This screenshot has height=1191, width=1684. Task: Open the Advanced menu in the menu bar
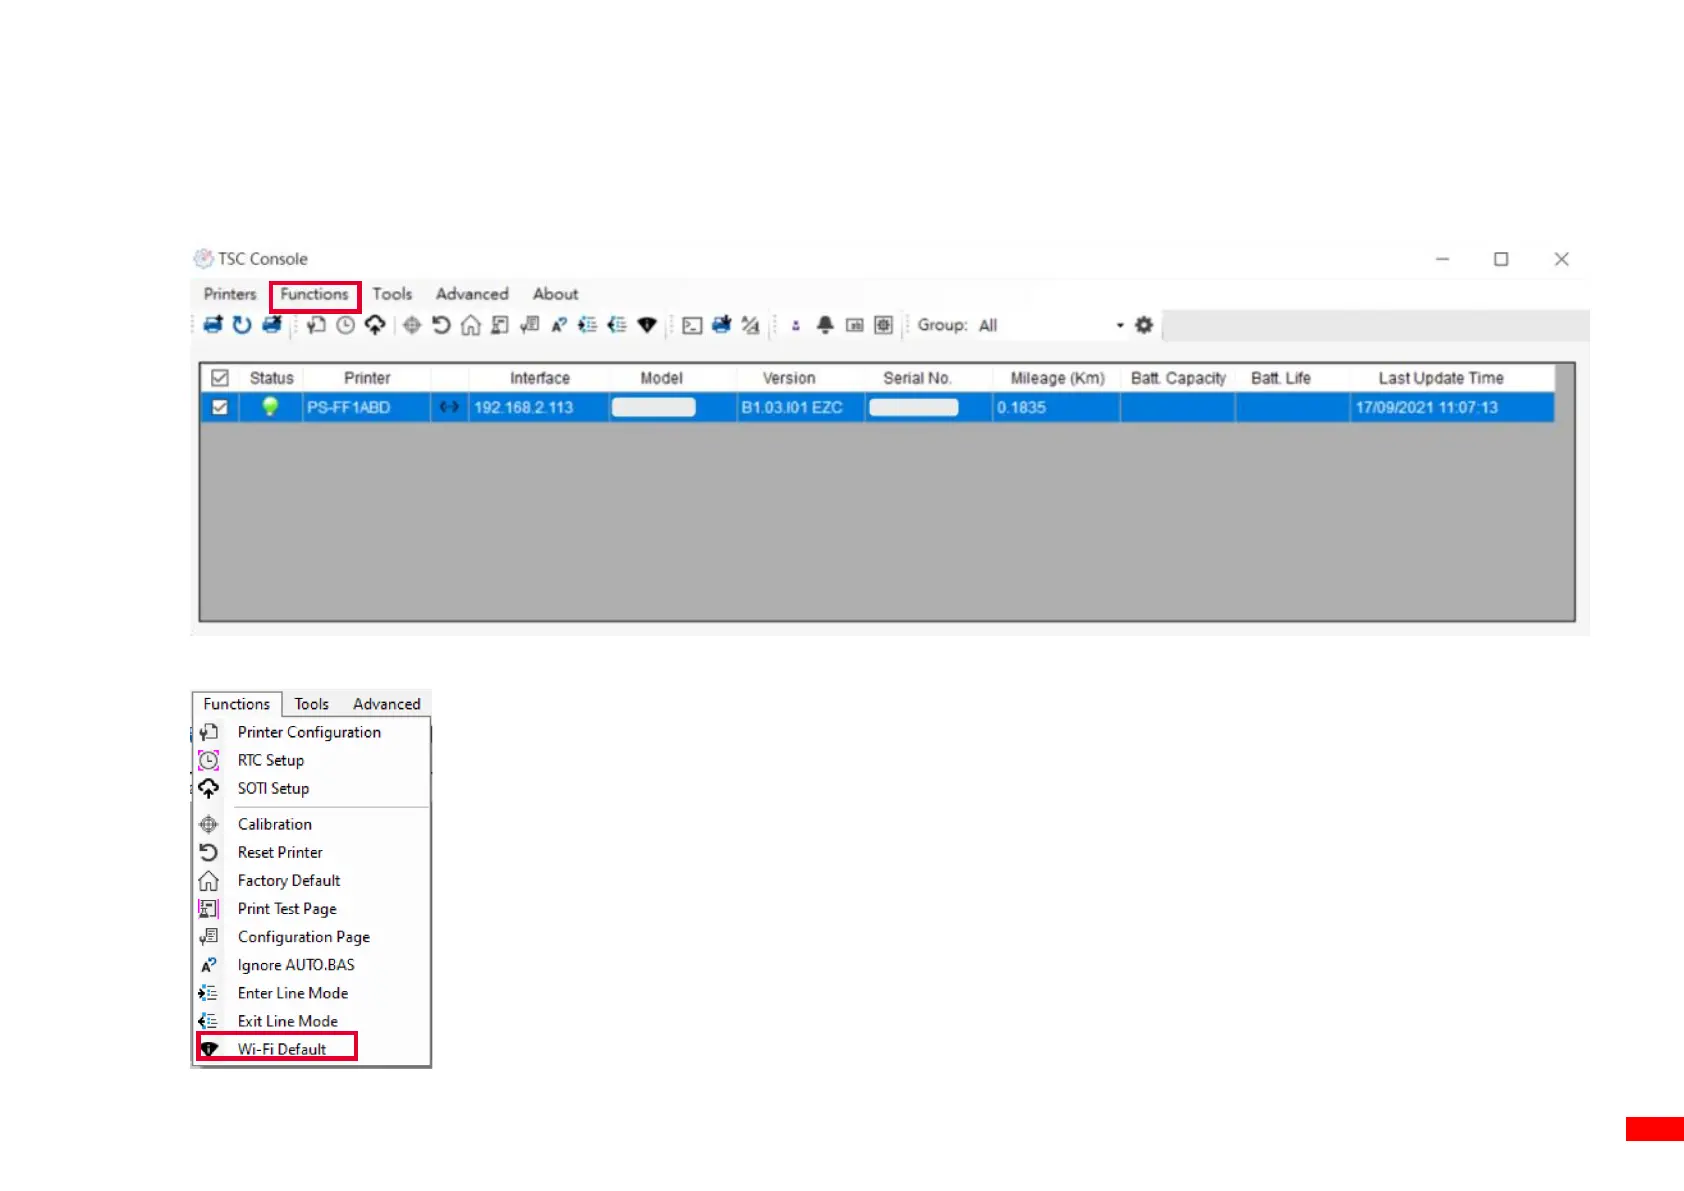[x=472, y=295]
